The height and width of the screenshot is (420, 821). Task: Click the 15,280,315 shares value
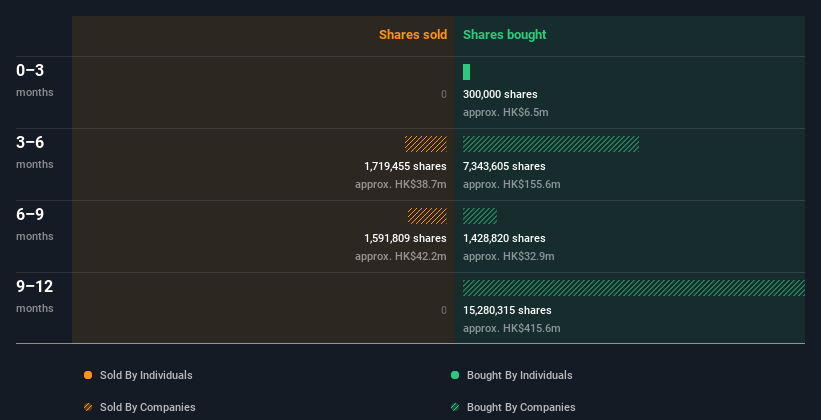pos(507,310)
